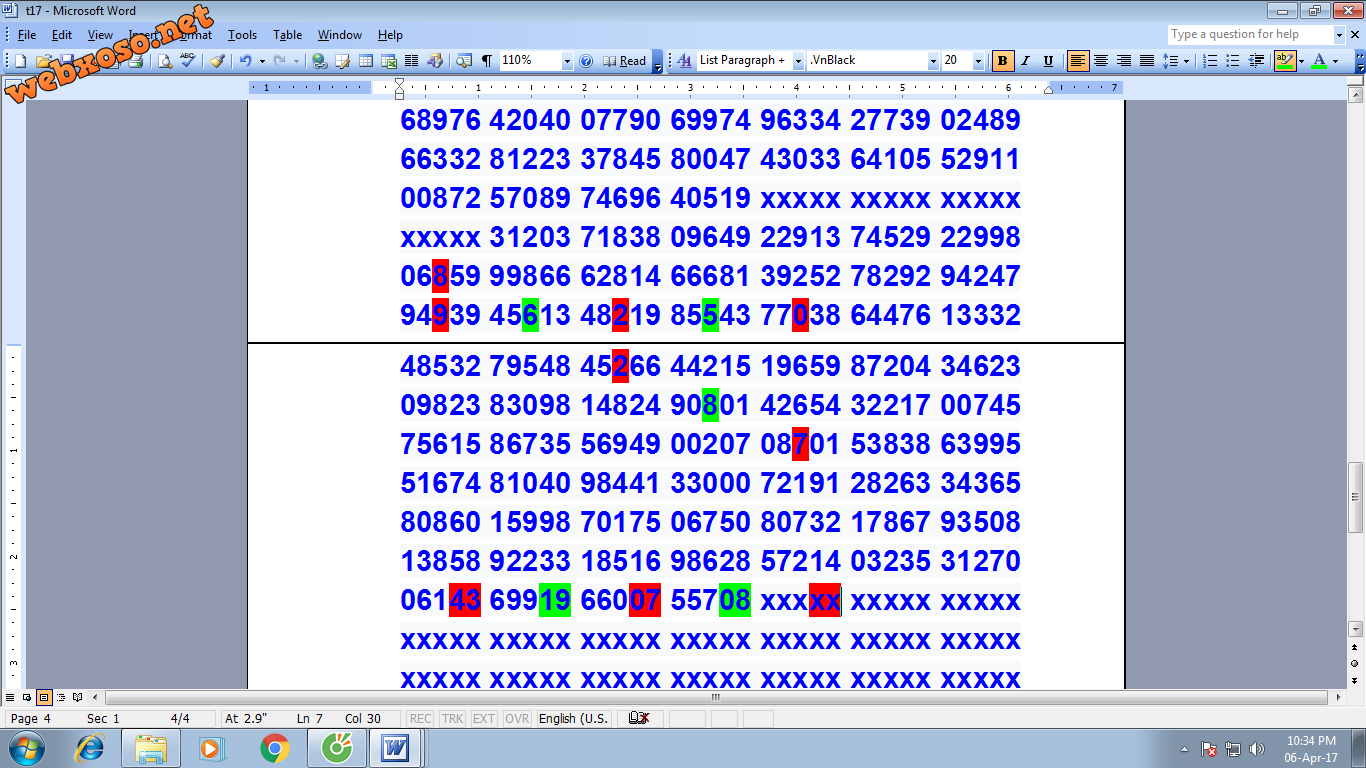Viewport: 1366px width, 768px height.
Task: Undo the last action
Action: (x=245, y=61)
